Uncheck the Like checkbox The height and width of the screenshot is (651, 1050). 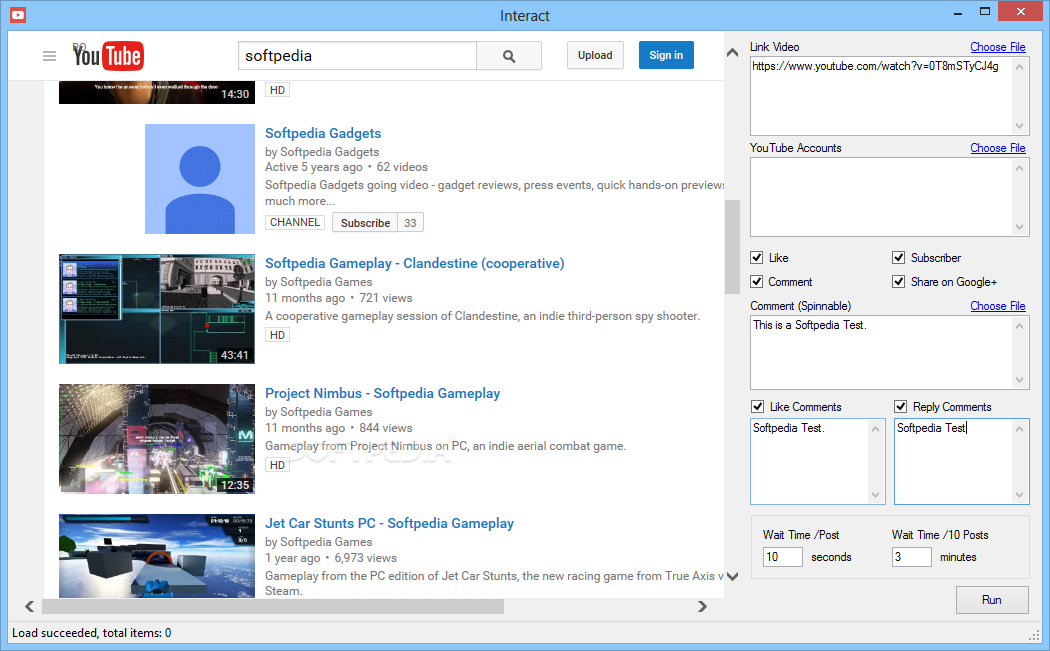757,258
